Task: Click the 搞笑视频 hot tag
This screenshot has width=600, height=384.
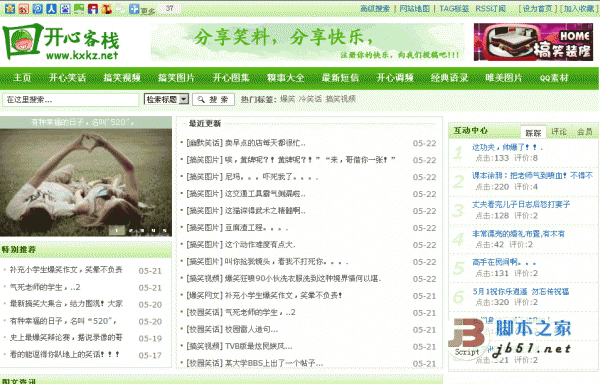Action: pyautogui.click(x=341, y=99)
